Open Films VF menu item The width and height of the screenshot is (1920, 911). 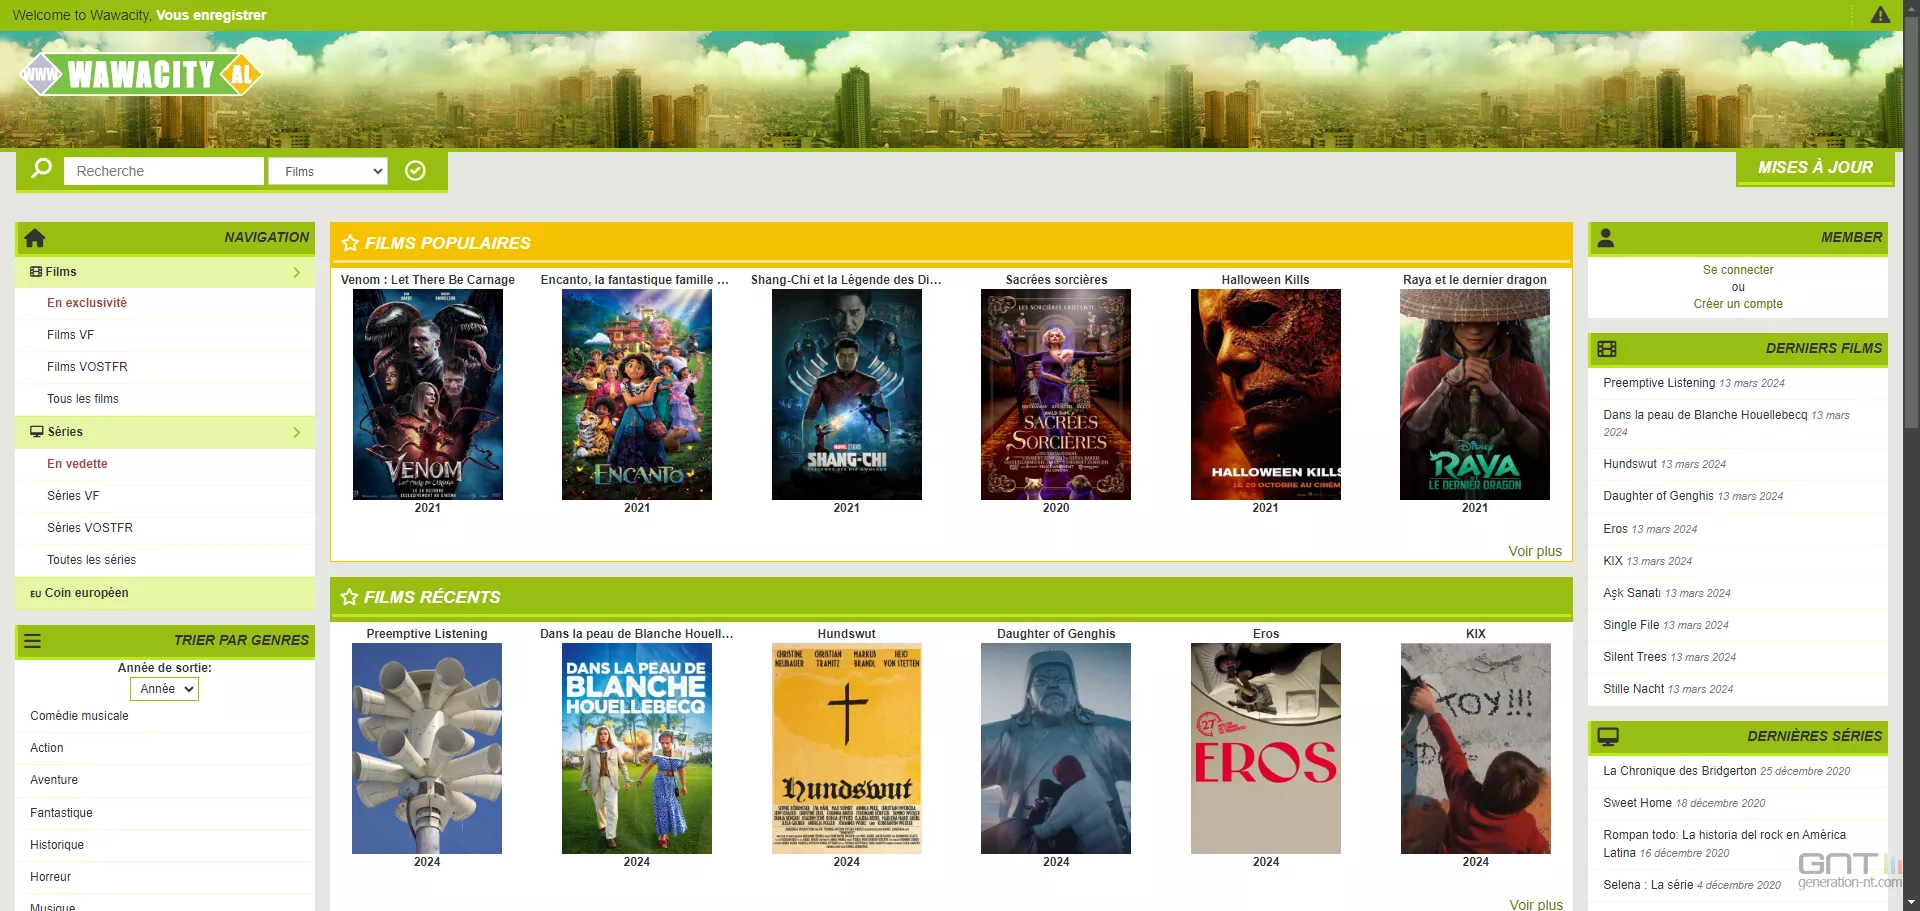(70, 335)
